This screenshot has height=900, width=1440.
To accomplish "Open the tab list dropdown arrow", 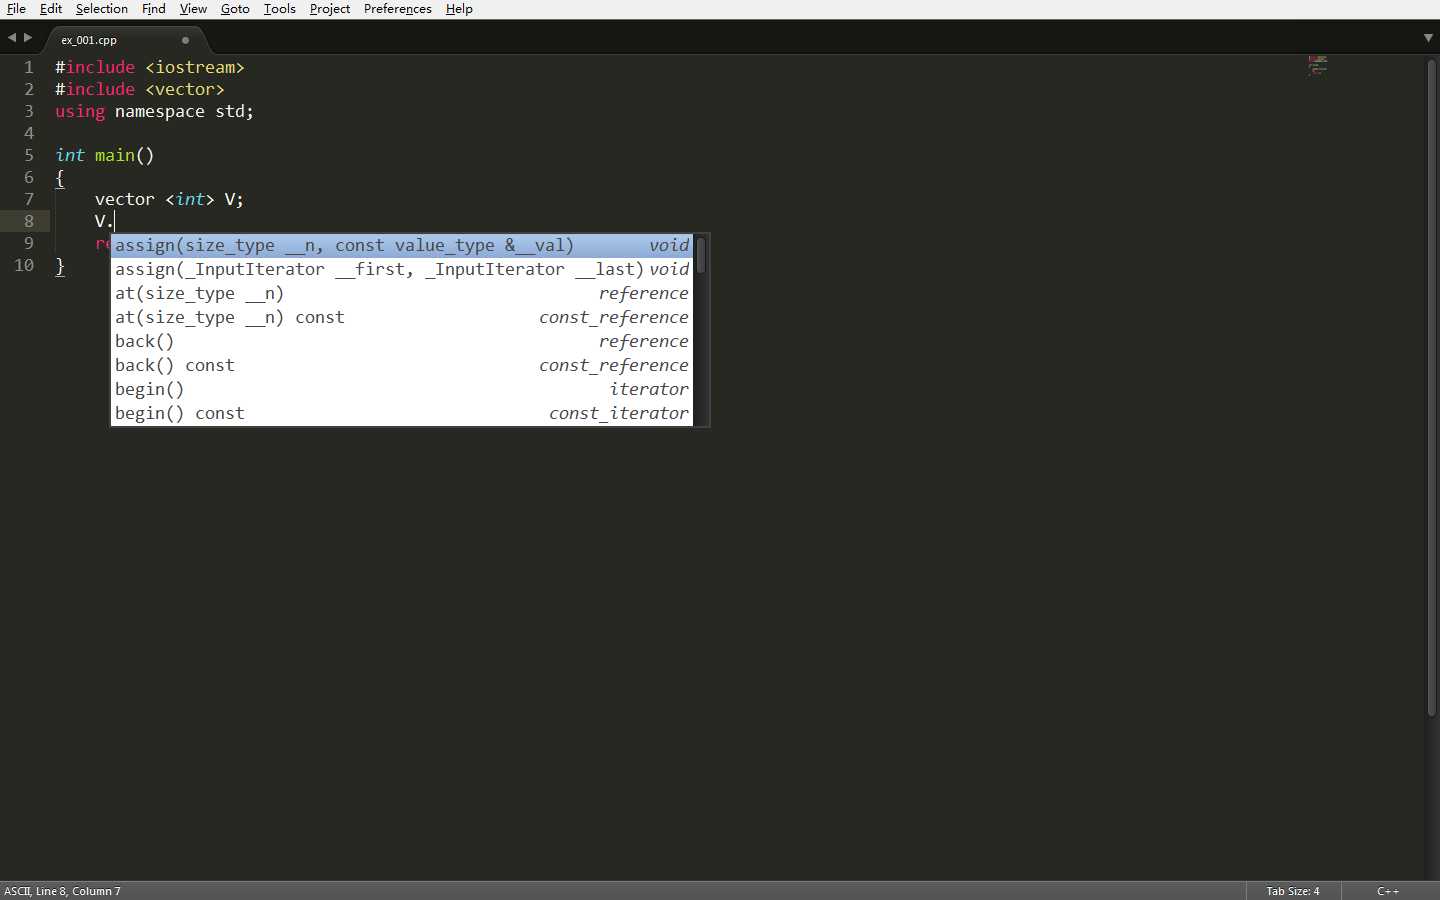I will (1428, 38).
